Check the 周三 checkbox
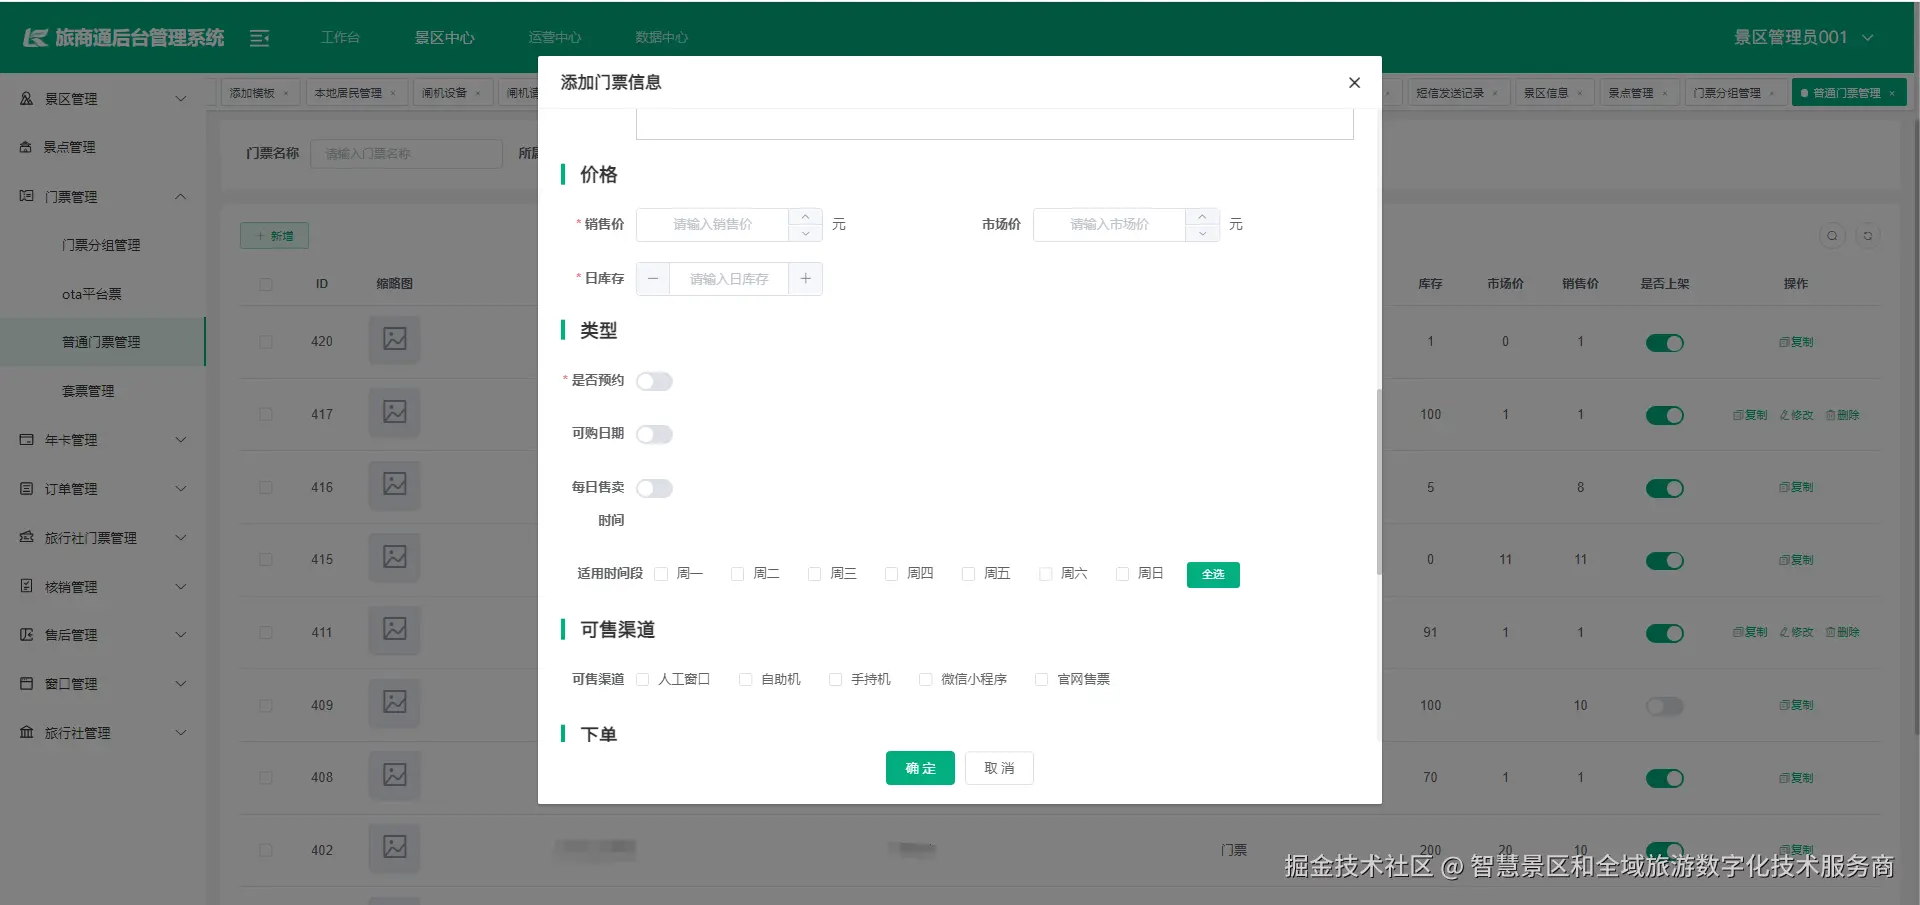The width and height of the screenshot is (1920, 905). [815, 574]
